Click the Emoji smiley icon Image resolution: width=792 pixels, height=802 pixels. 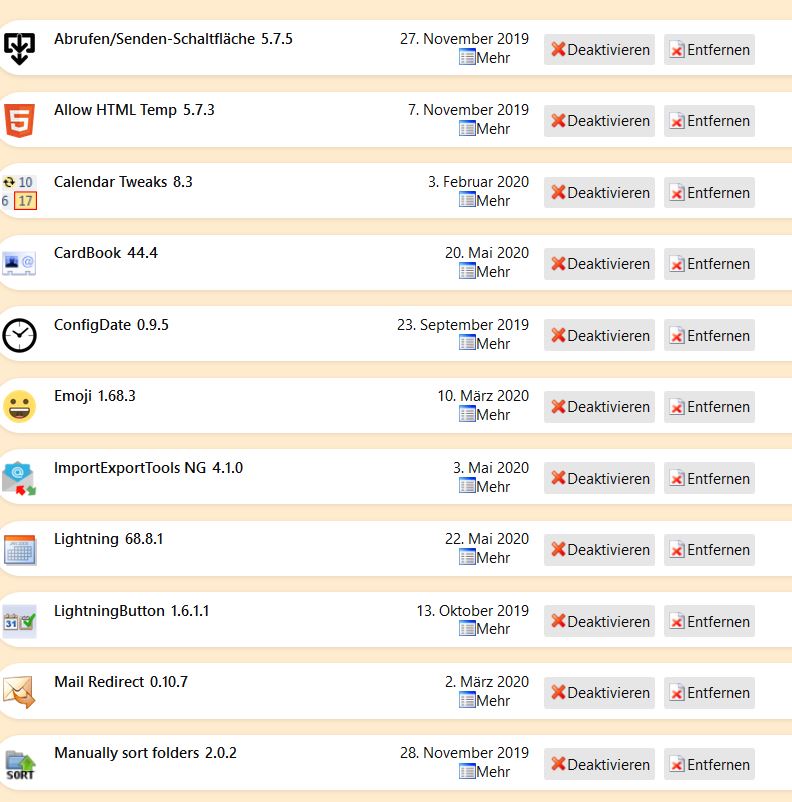tap(19, 407)
